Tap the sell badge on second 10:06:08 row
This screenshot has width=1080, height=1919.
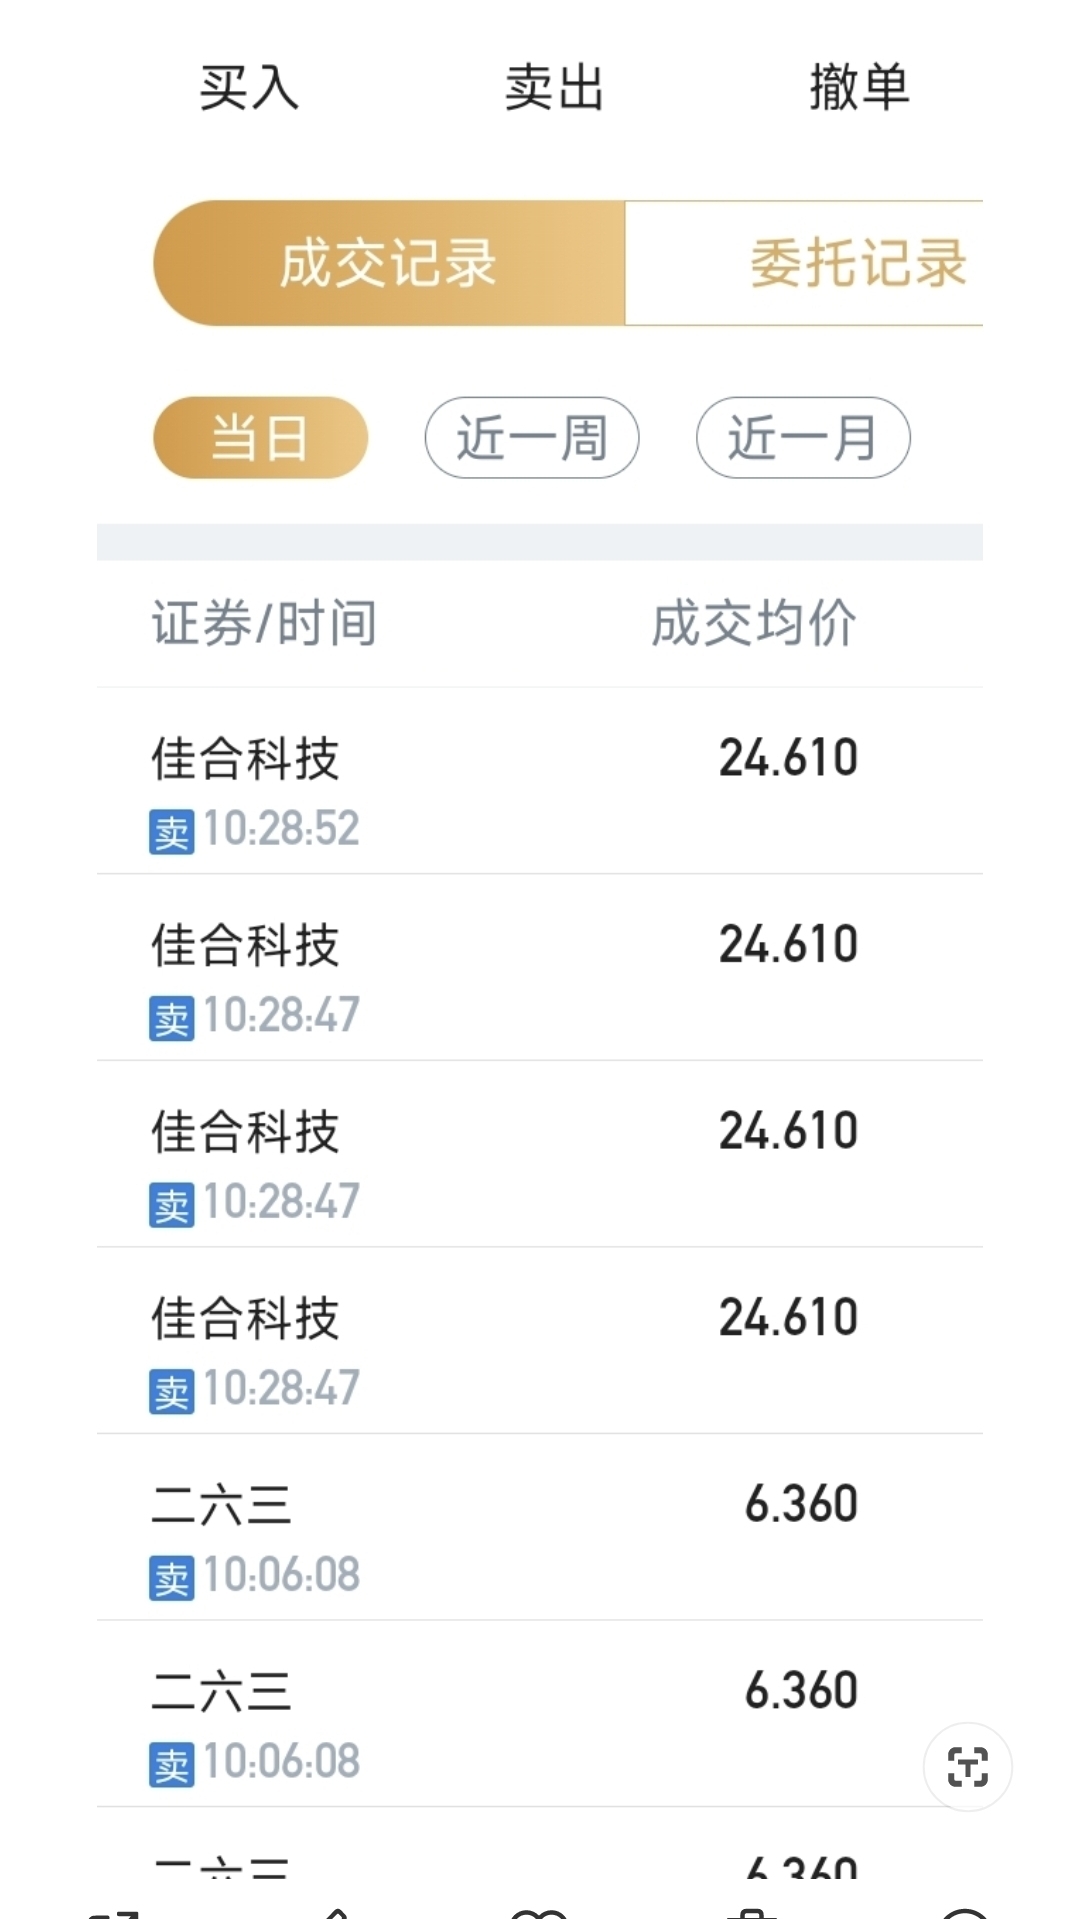[172, 1765]
